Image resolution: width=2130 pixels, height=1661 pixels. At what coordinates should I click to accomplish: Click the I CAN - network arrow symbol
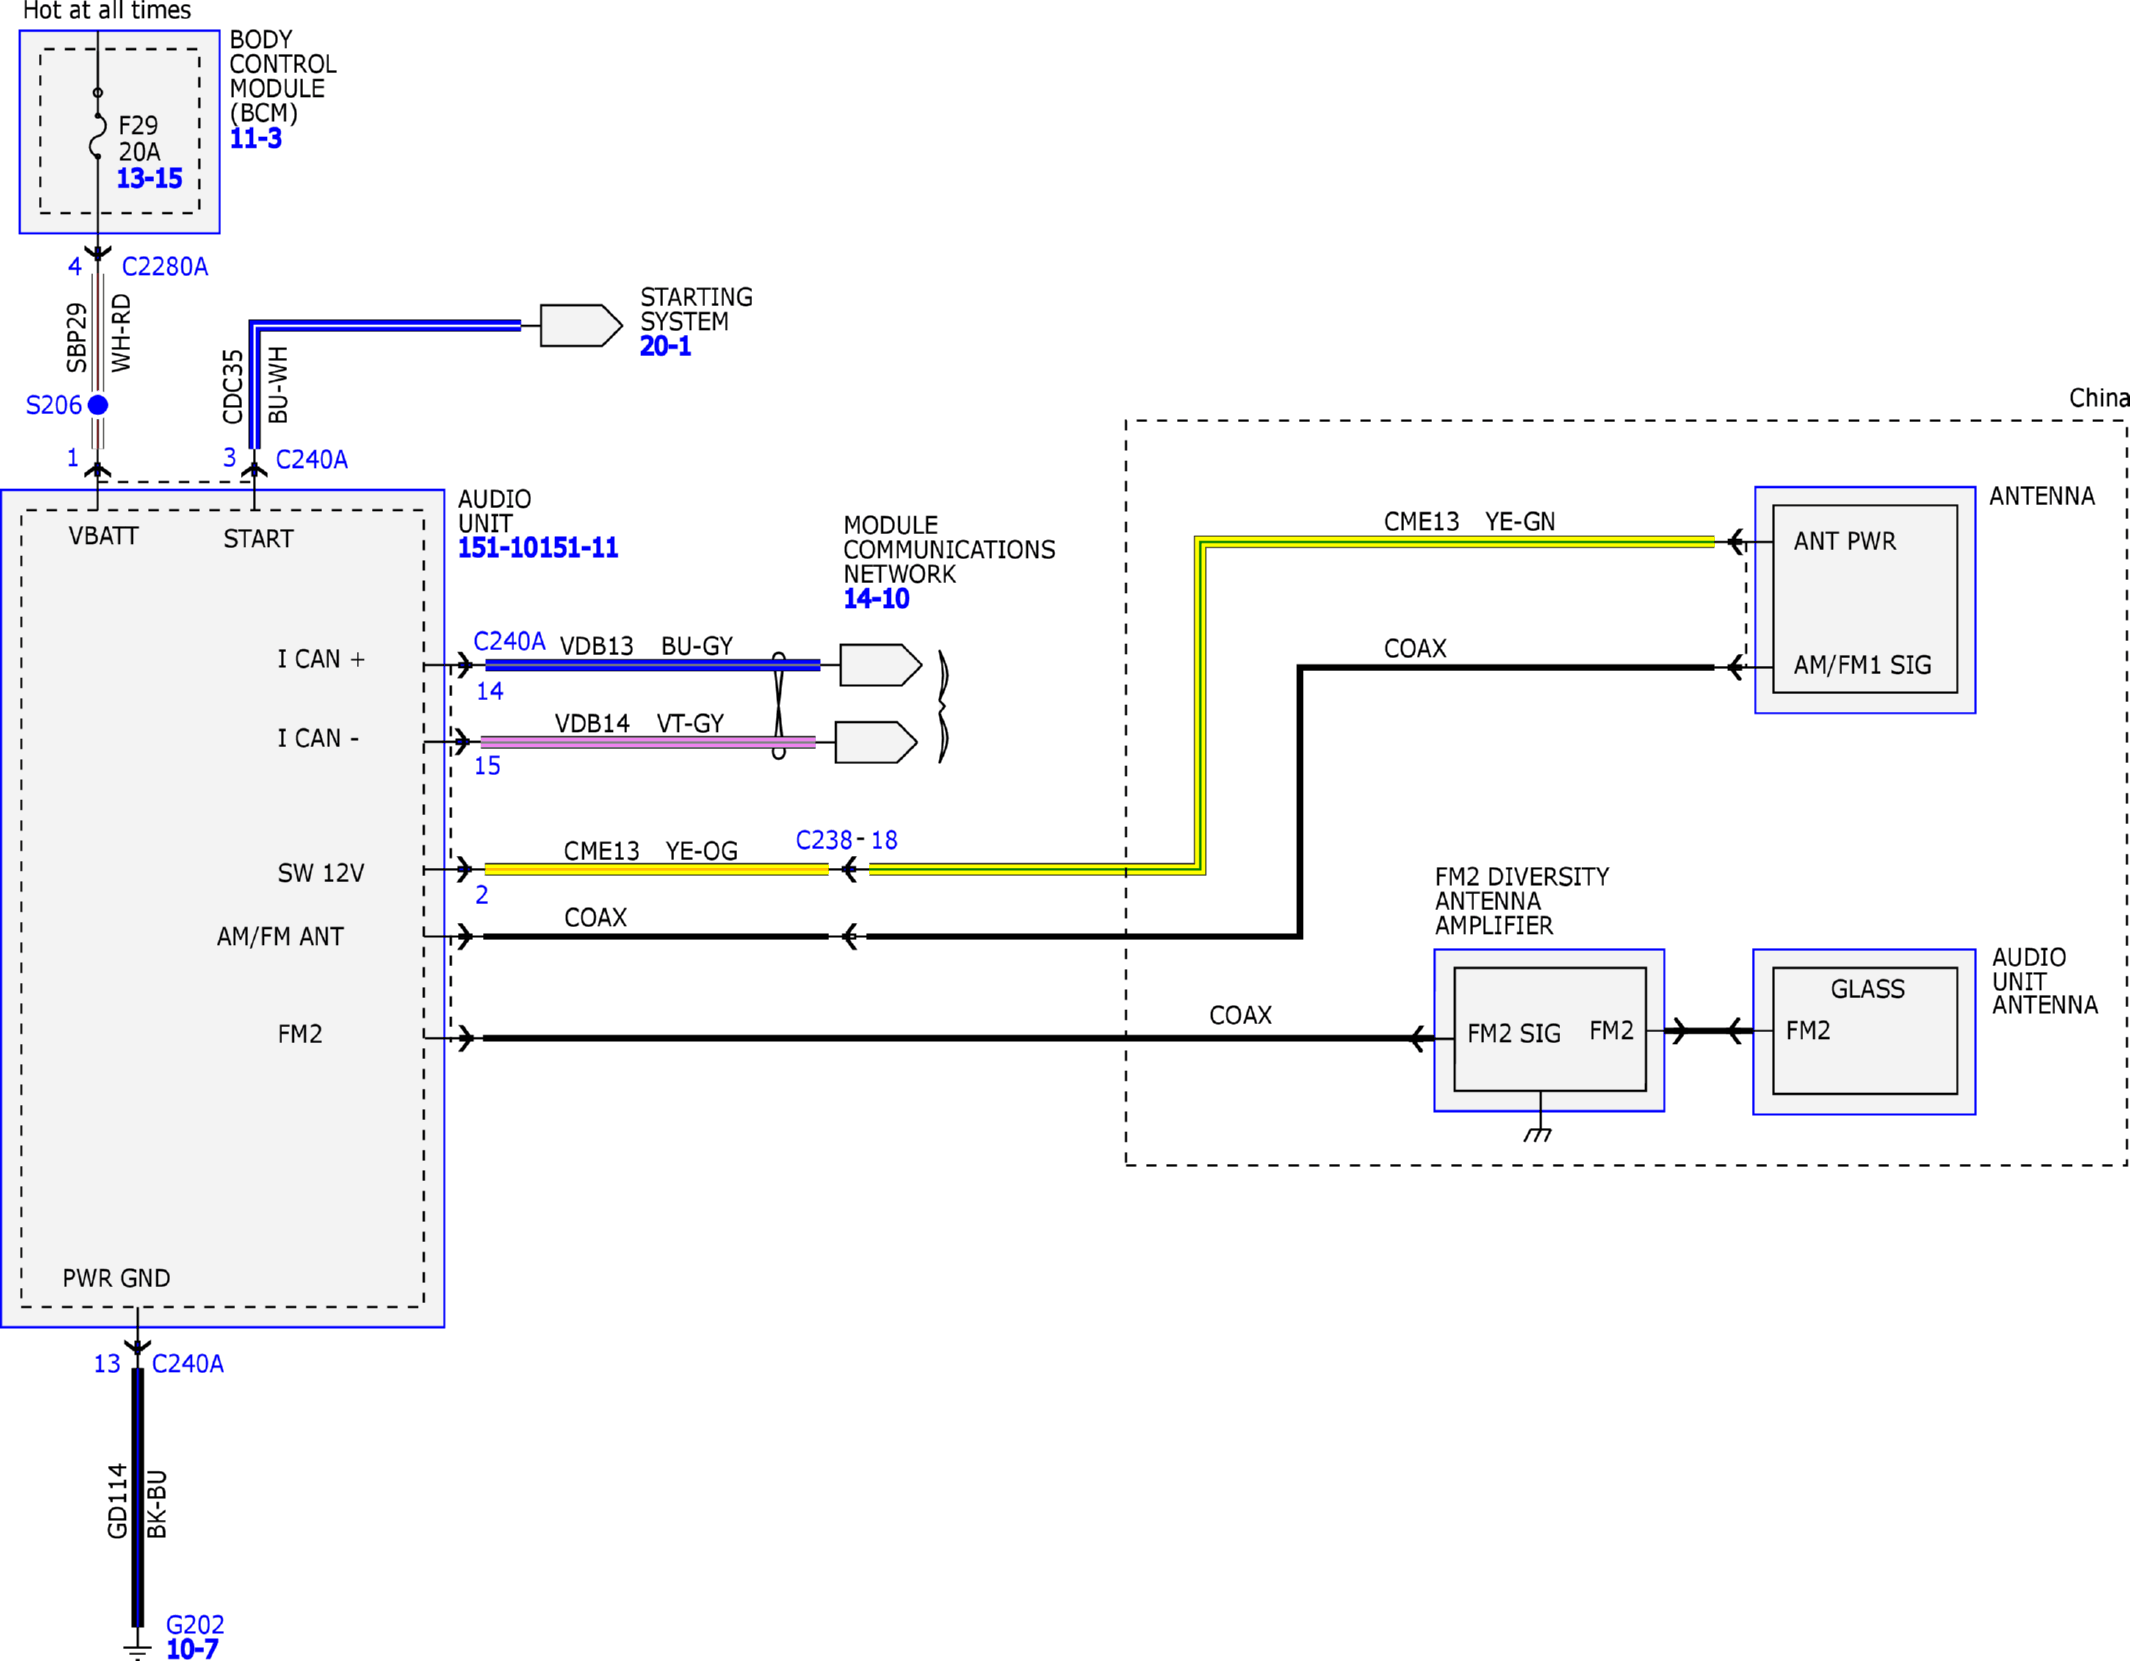875,742
